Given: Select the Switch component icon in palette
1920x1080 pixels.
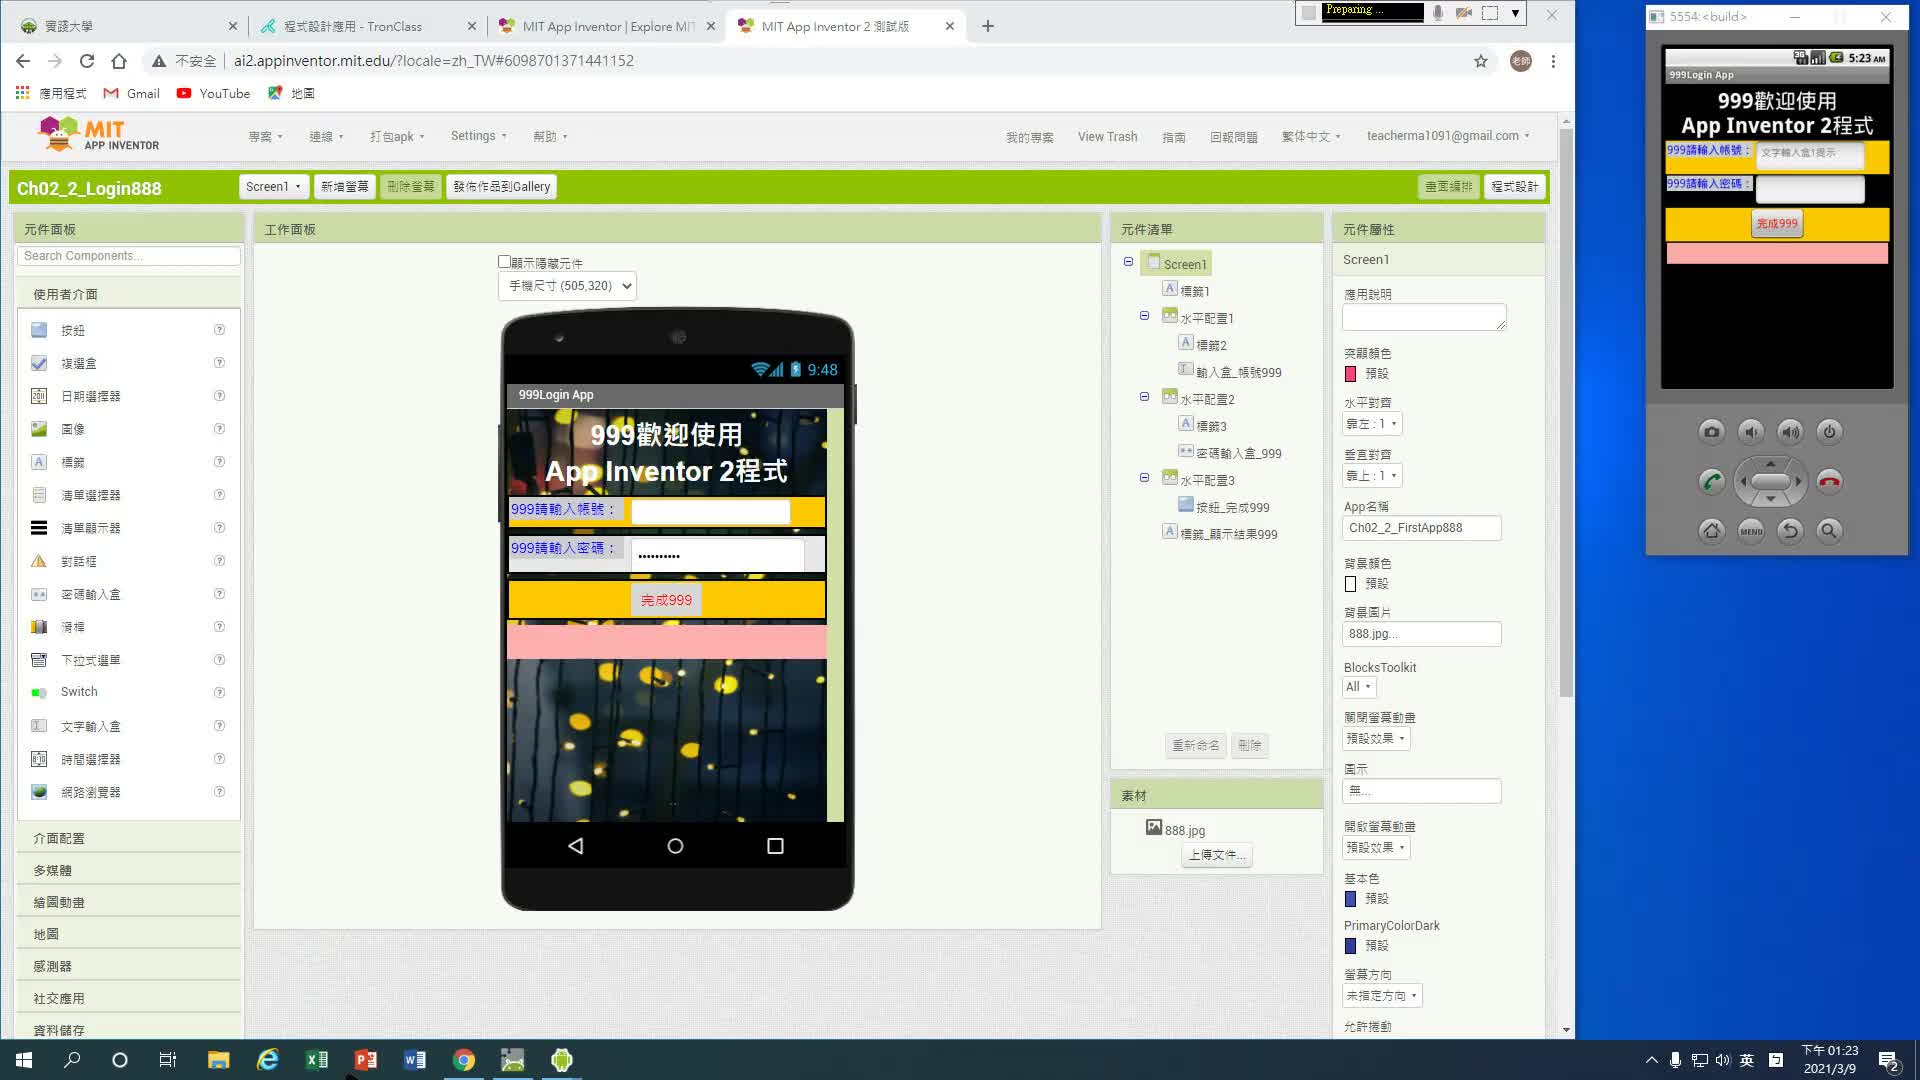Looking at the screenshot, I should [39, 692].
